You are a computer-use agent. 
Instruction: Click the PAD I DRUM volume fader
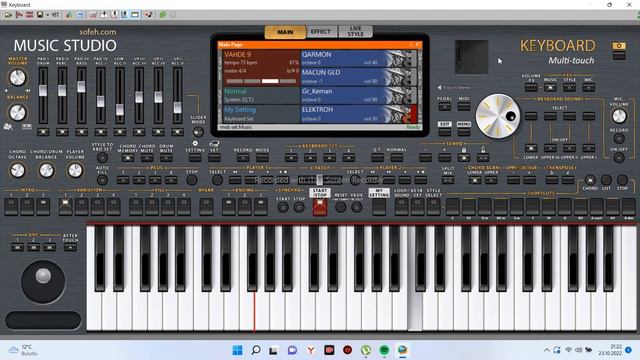43,91
